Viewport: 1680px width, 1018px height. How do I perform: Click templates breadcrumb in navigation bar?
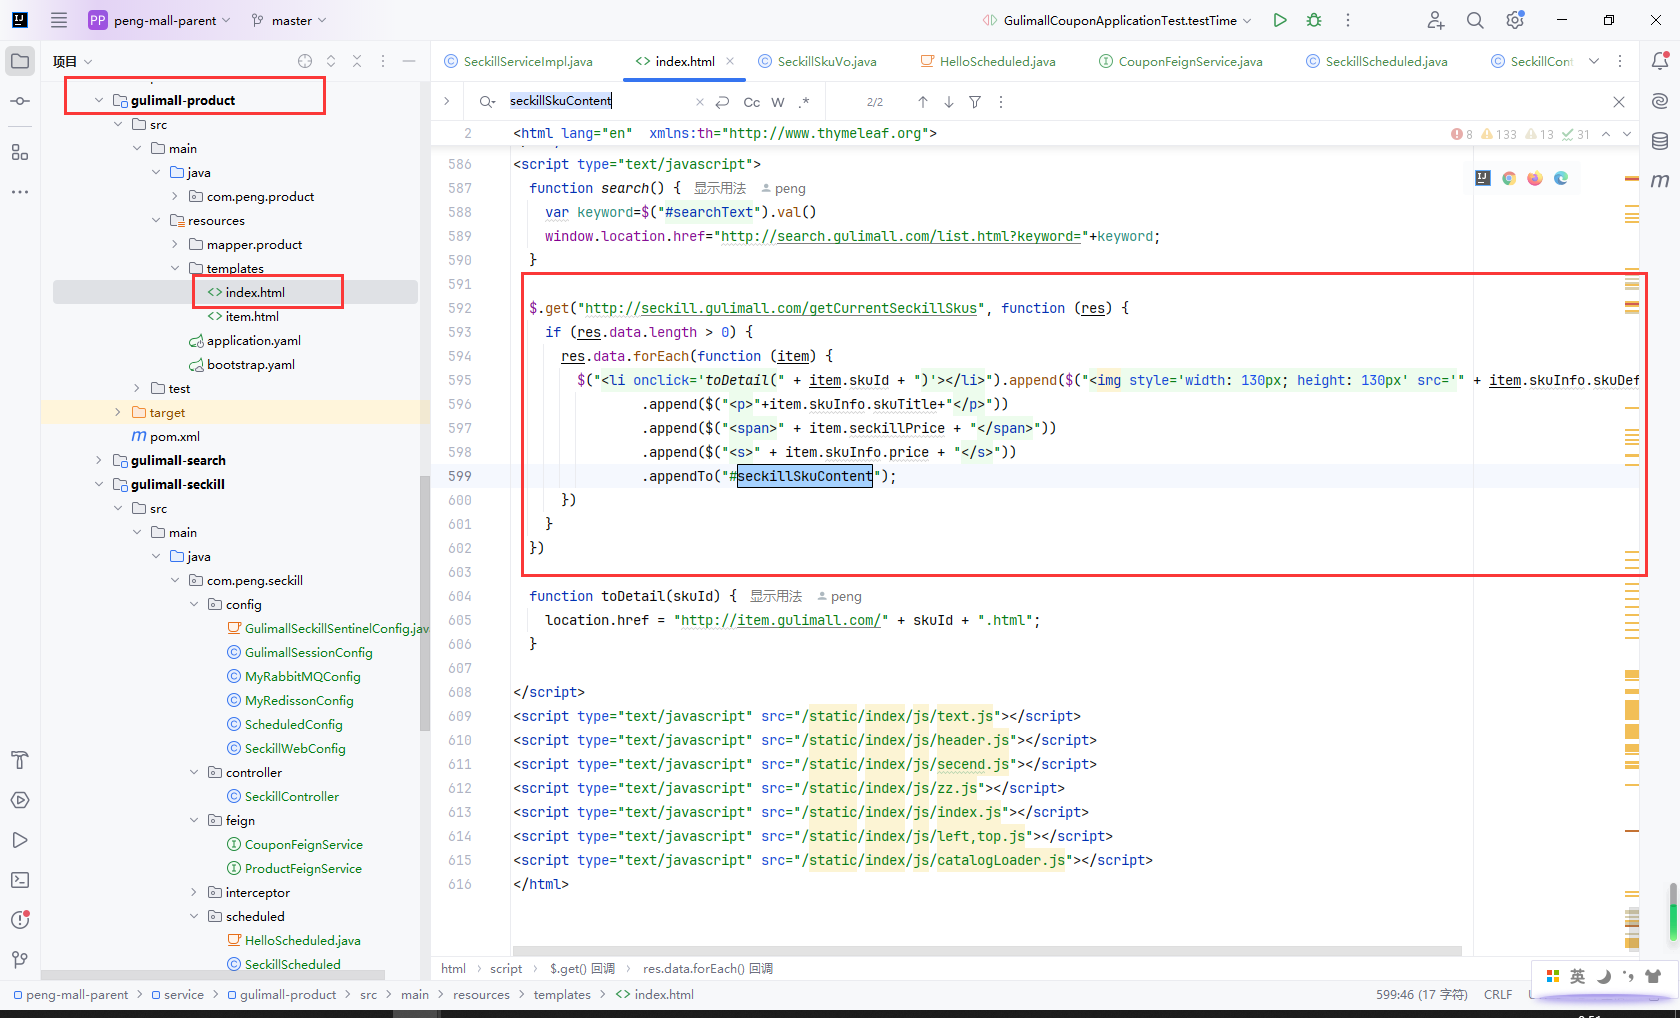(562, 994)
